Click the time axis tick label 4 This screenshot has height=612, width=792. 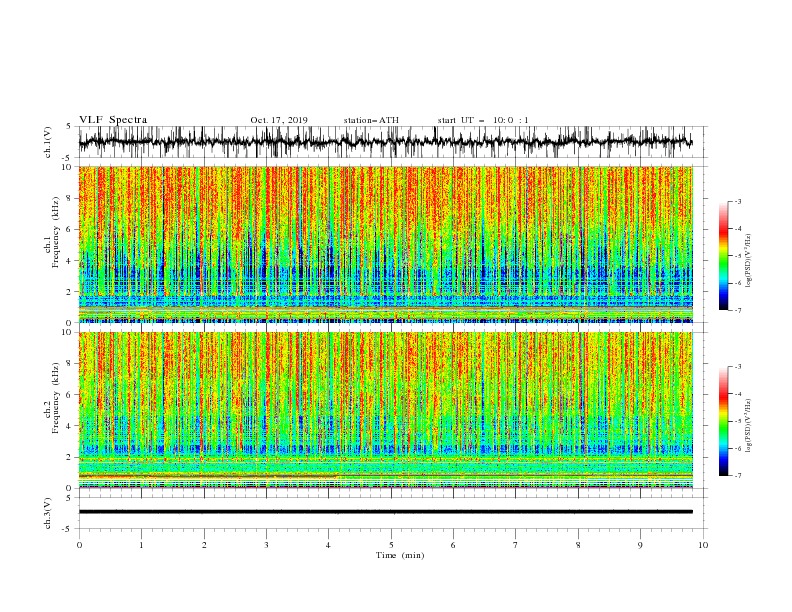(x=328, y=545)
